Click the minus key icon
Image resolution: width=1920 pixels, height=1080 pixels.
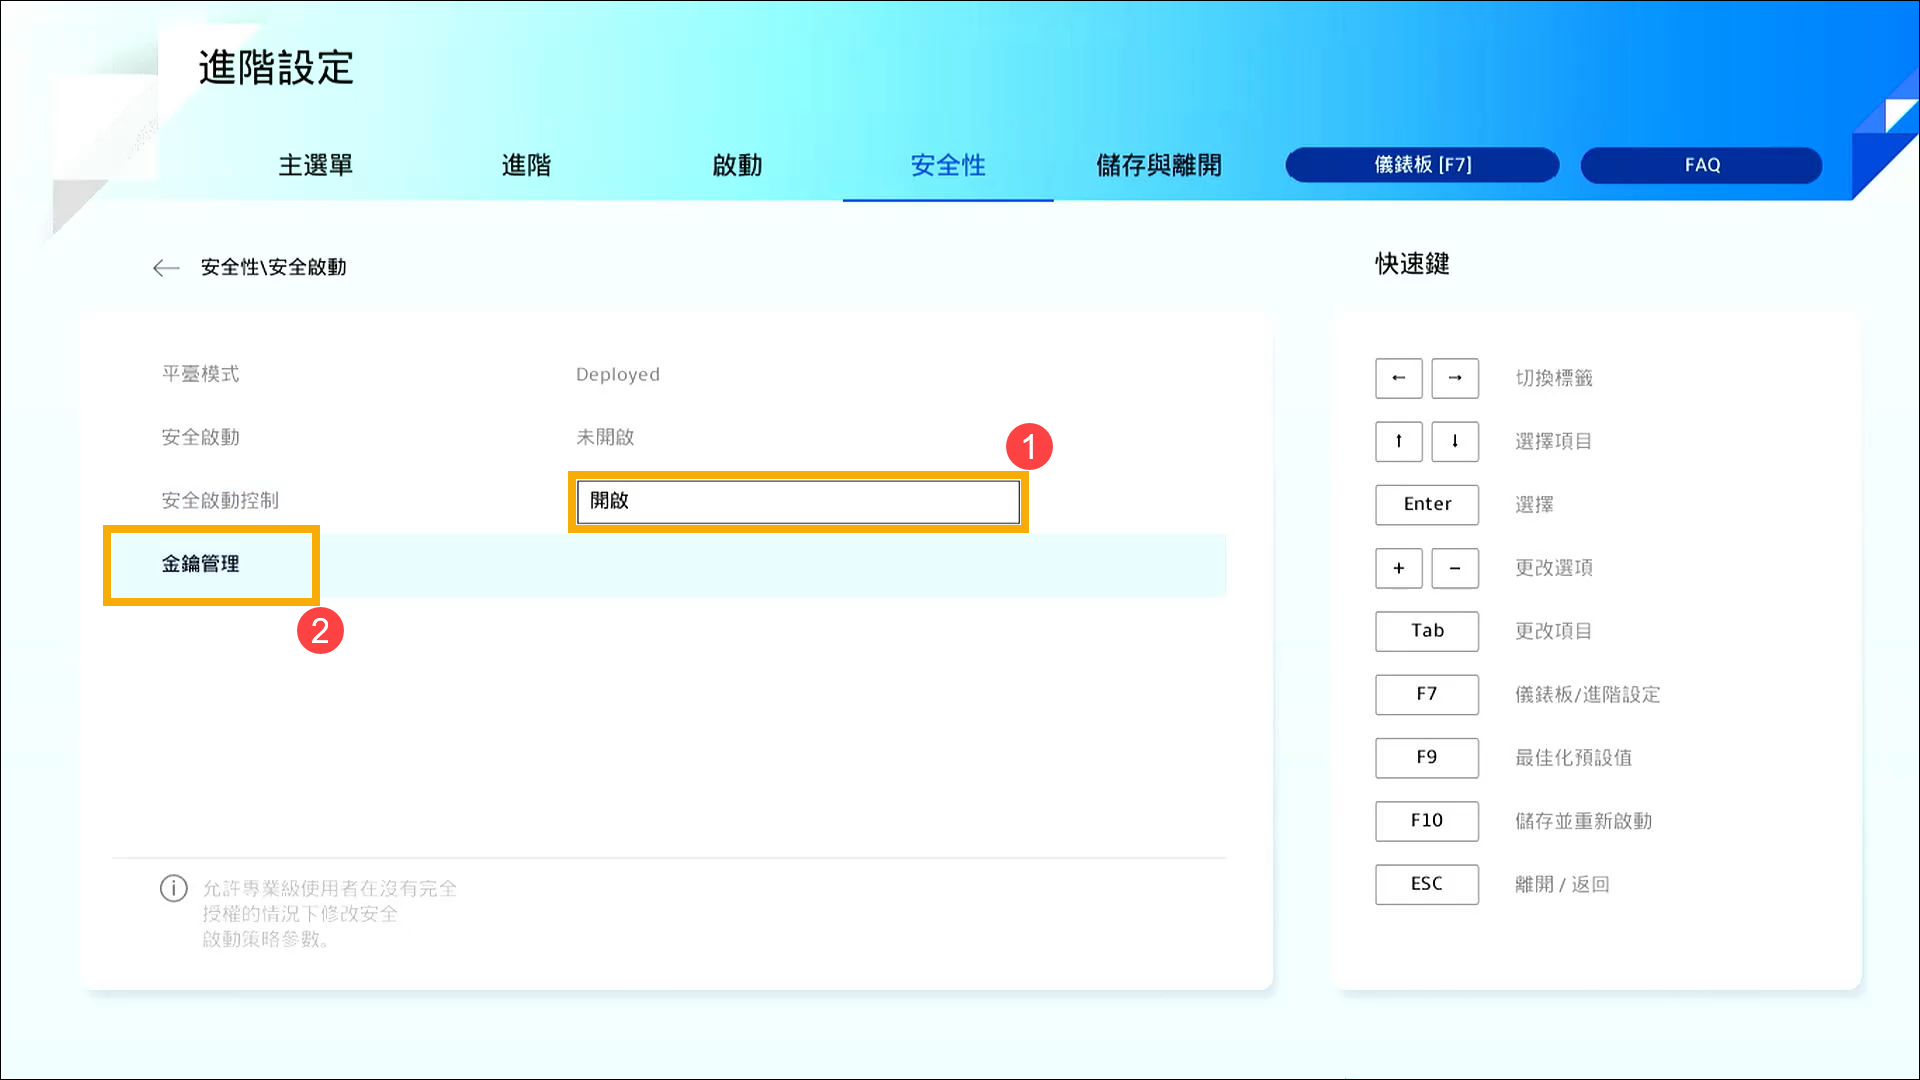coord(1455,568)
